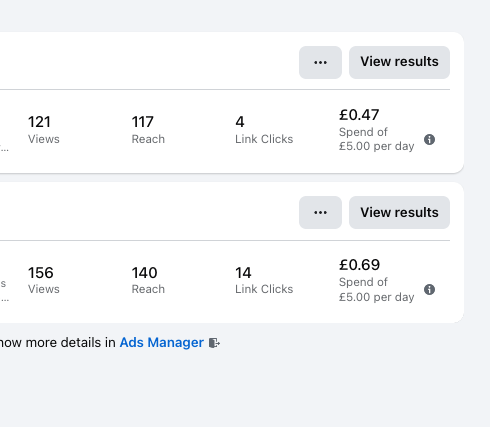490x427 pixels.
Task: Click external link icon after Ads Manager
Action: 214,343
